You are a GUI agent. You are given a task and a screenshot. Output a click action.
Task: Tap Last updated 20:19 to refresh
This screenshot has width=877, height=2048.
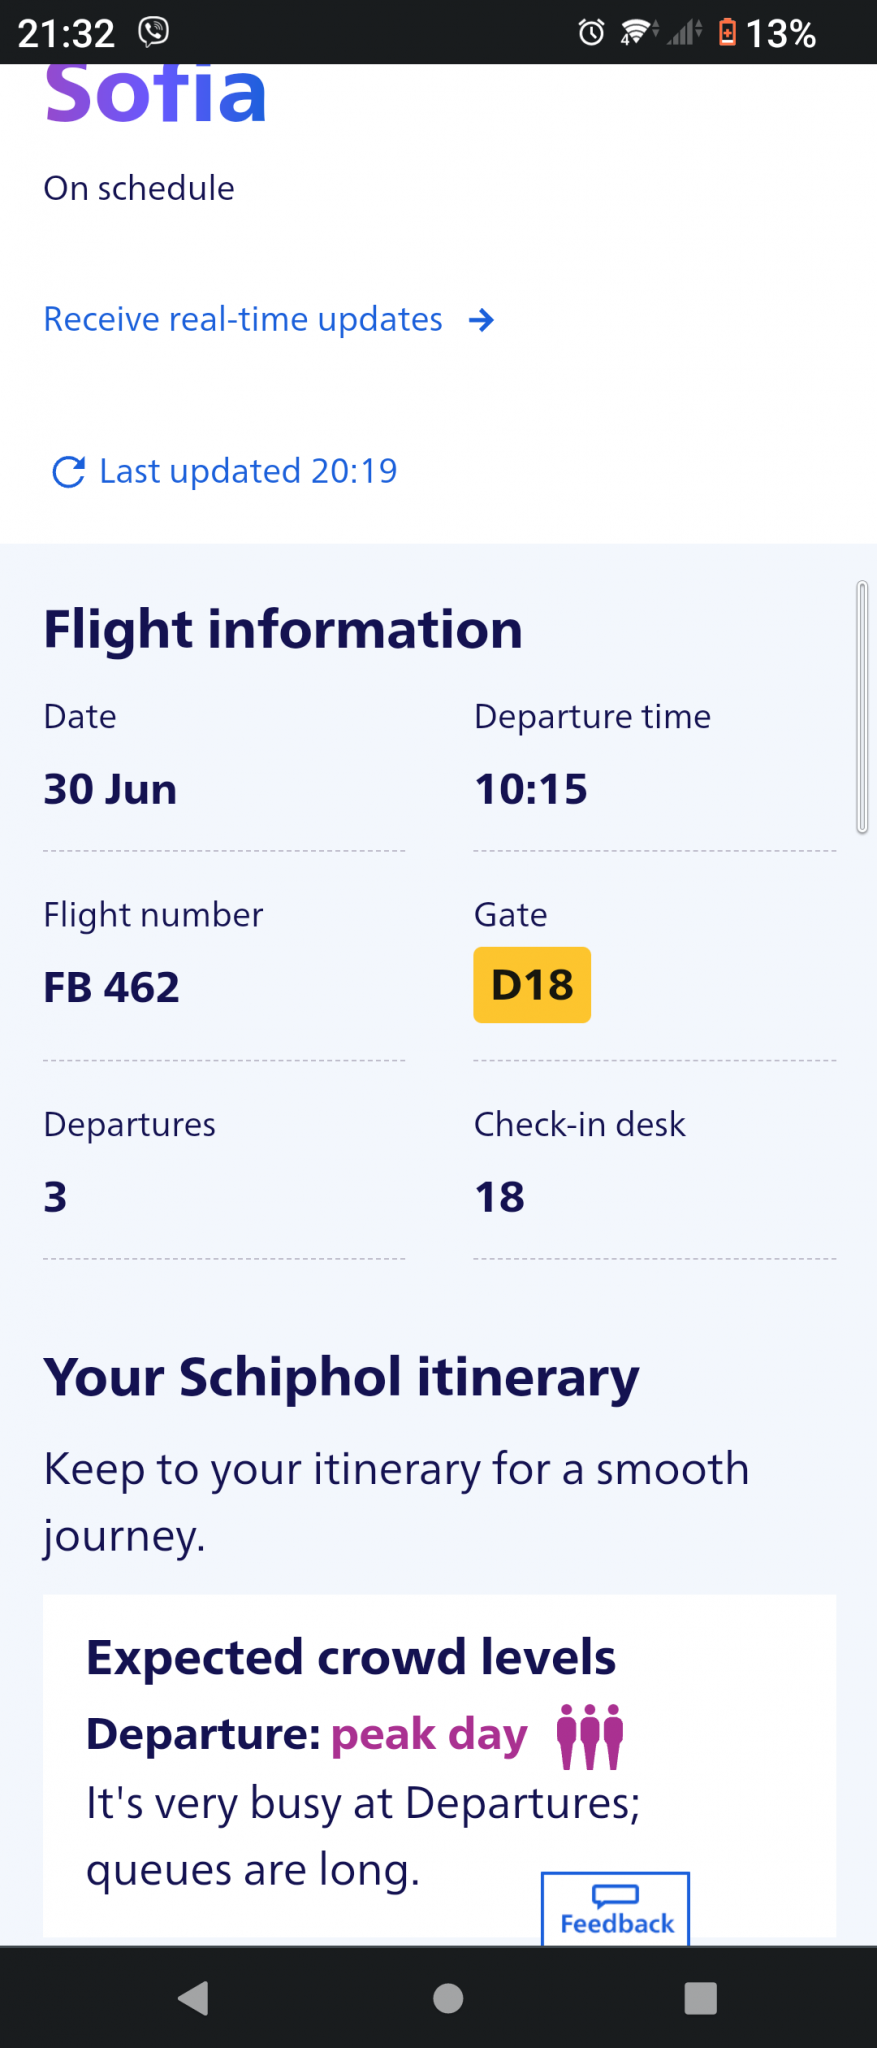point(248,471)
